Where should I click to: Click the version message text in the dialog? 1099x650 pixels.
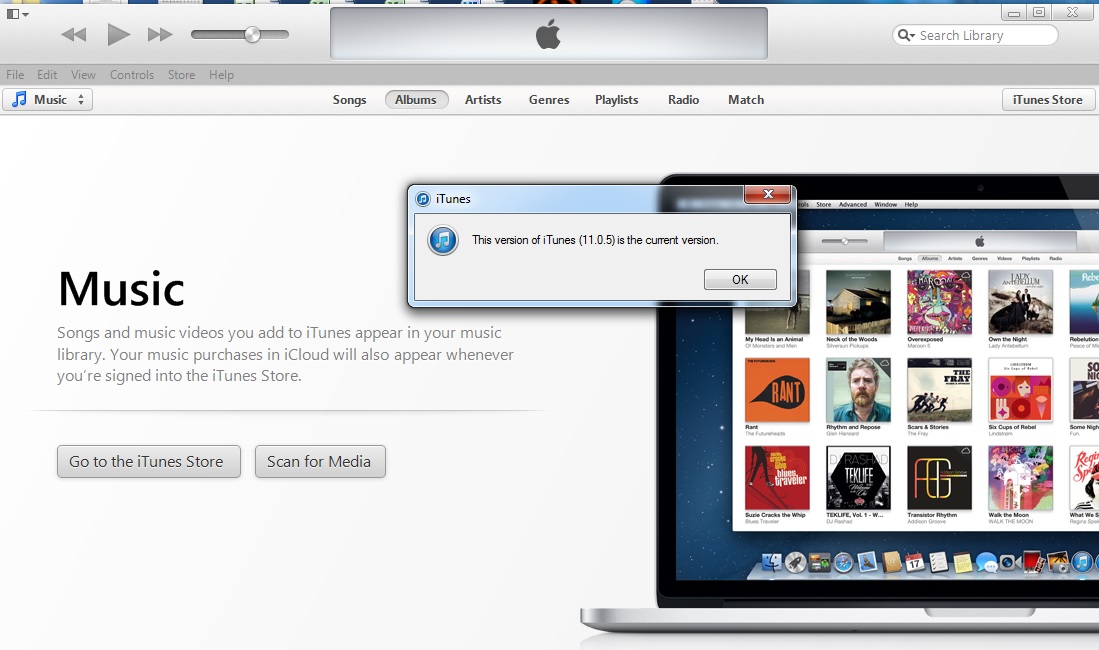(x=595, y=240)
